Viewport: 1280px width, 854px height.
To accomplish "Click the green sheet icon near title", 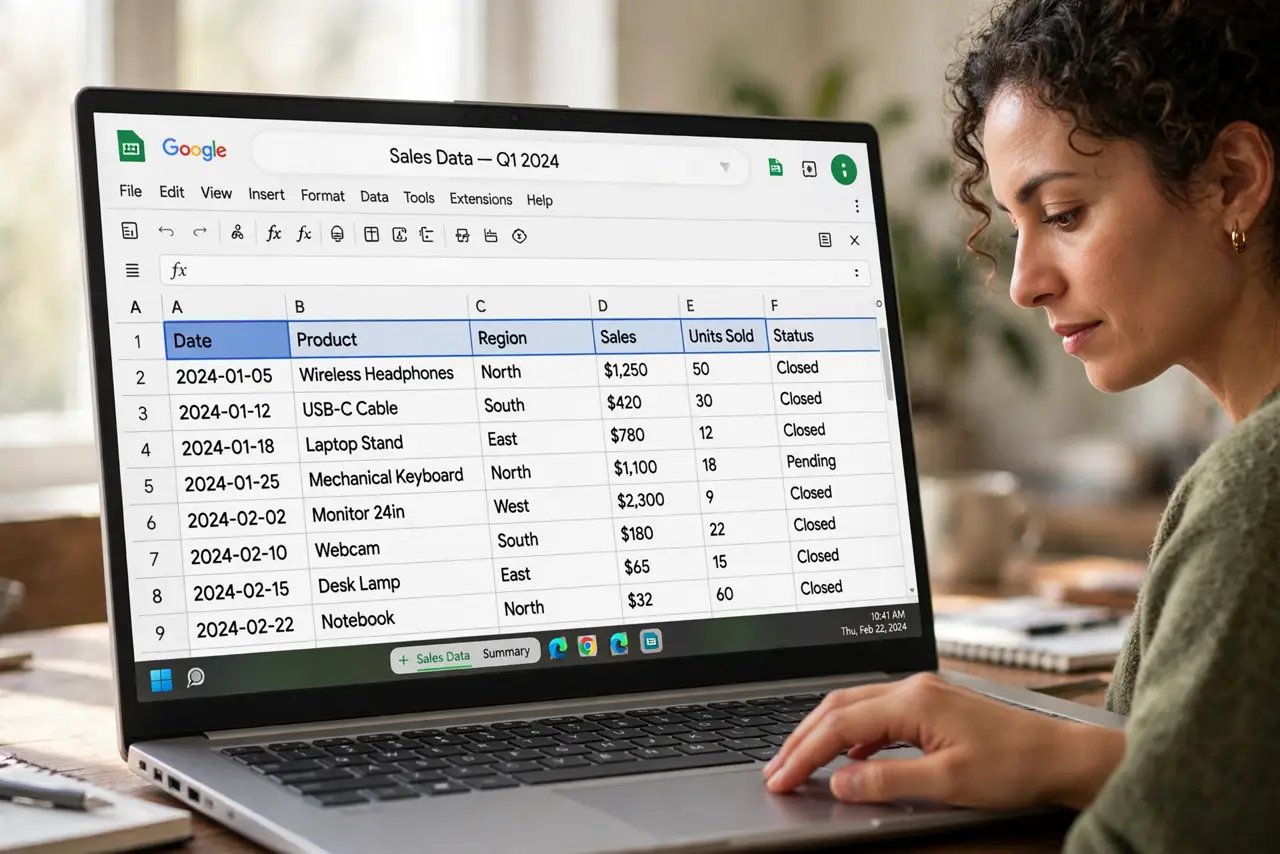I will pyautogui.click(x=775, y=168).
